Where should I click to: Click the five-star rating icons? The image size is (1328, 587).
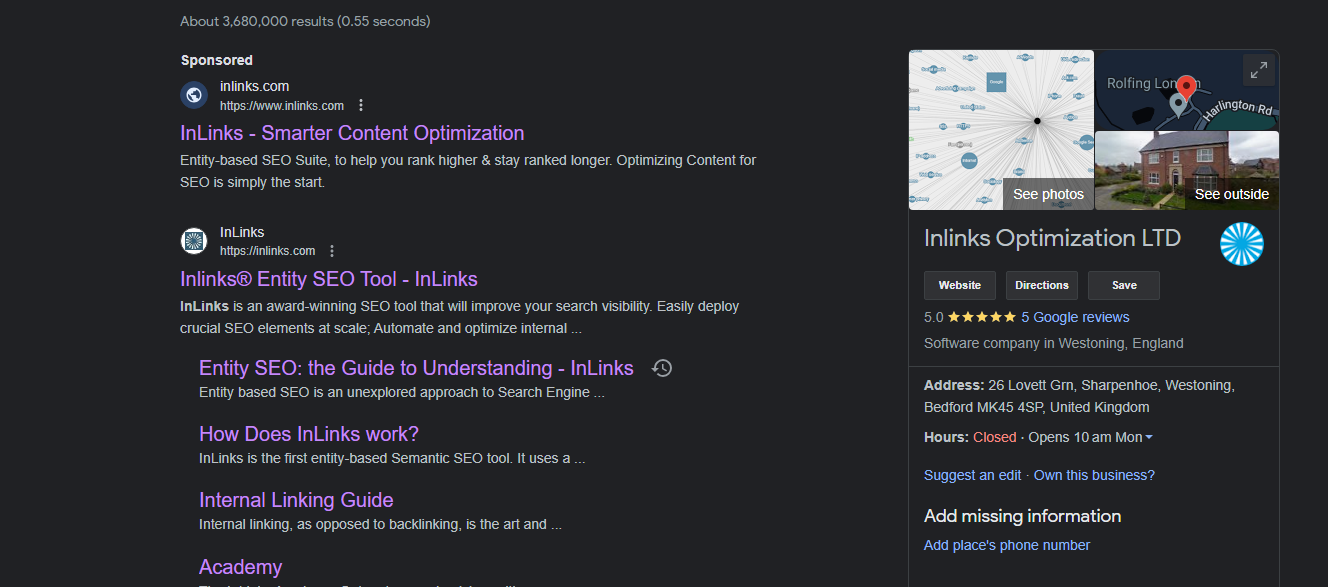coord(981,317)
